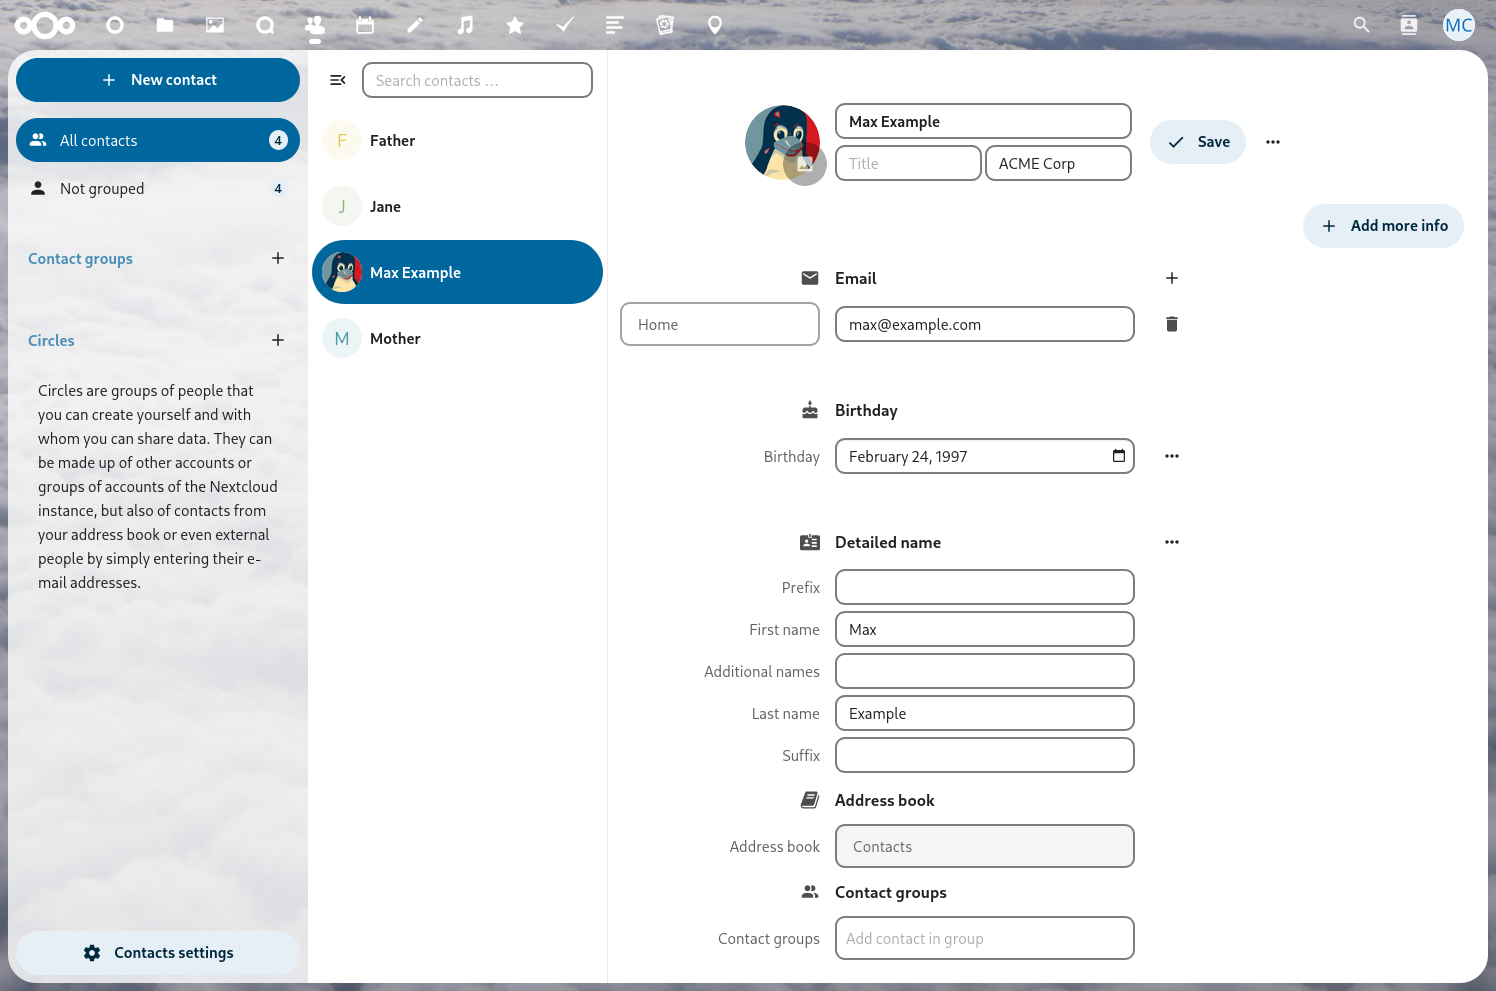This screenshot has height=991, width=1496.
Task: Click the search magnifier in top bar
Action: pos(1361,25)
